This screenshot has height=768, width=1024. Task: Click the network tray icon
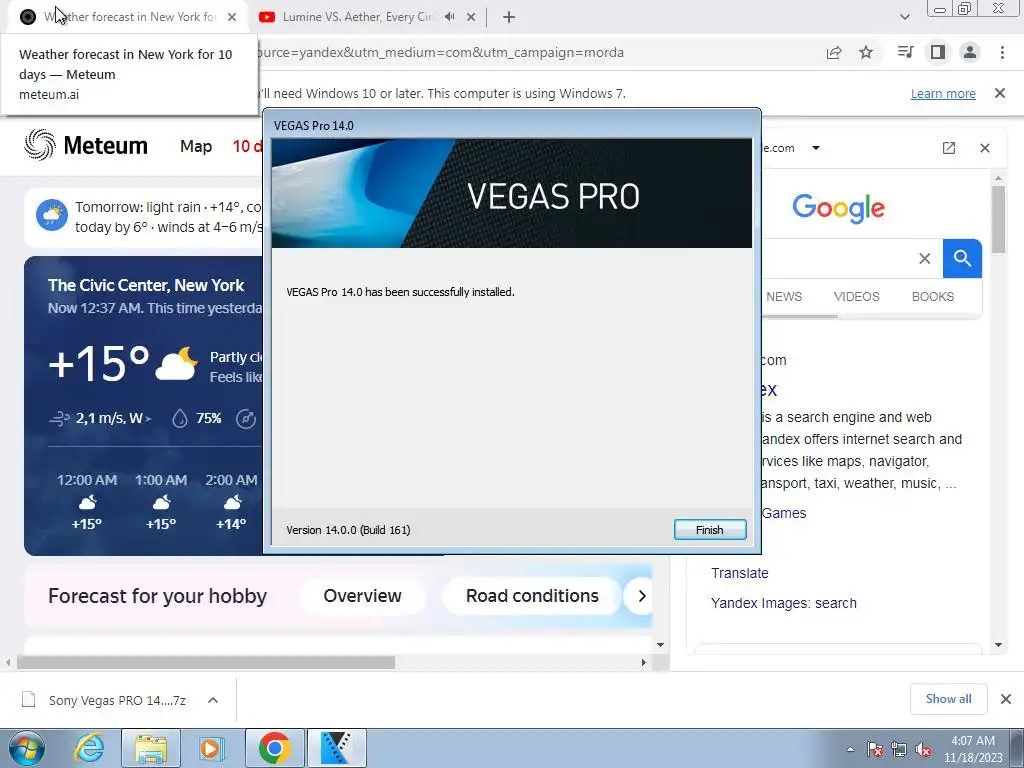(x=899, y=749)
